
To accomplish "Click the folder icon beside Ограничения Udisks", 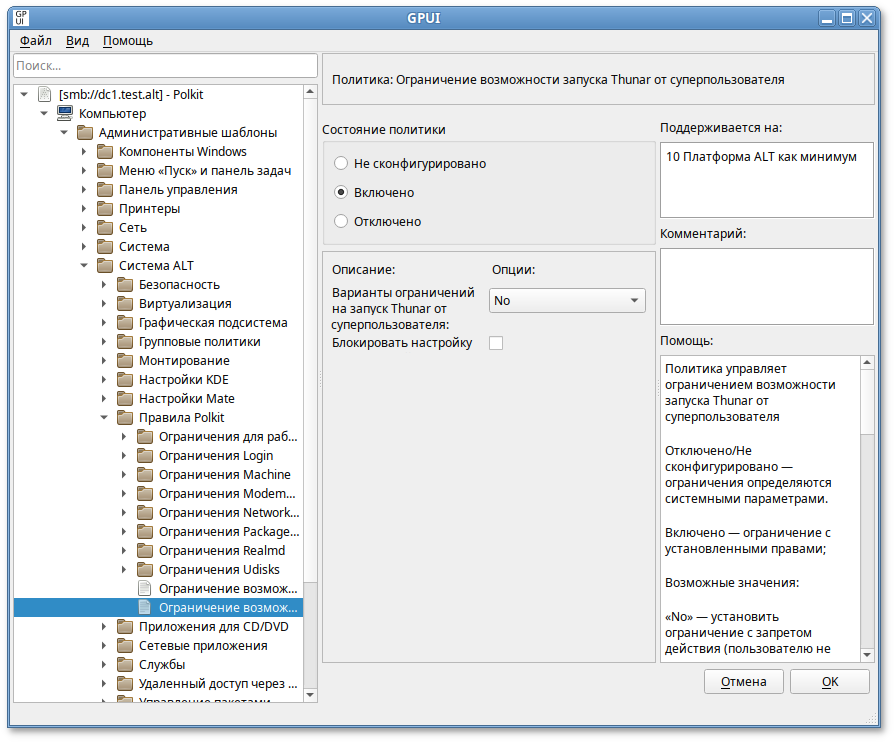I will 144,570.
